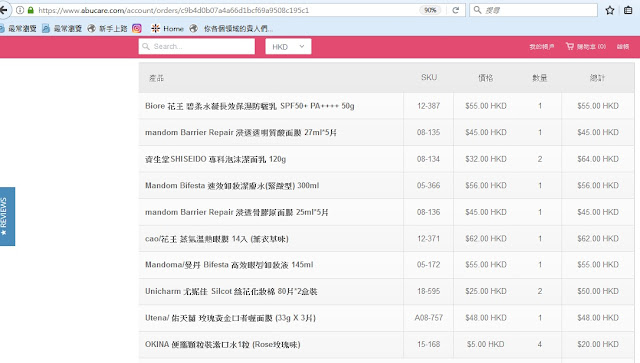Click the SKU column header

(x=429, y=78)
